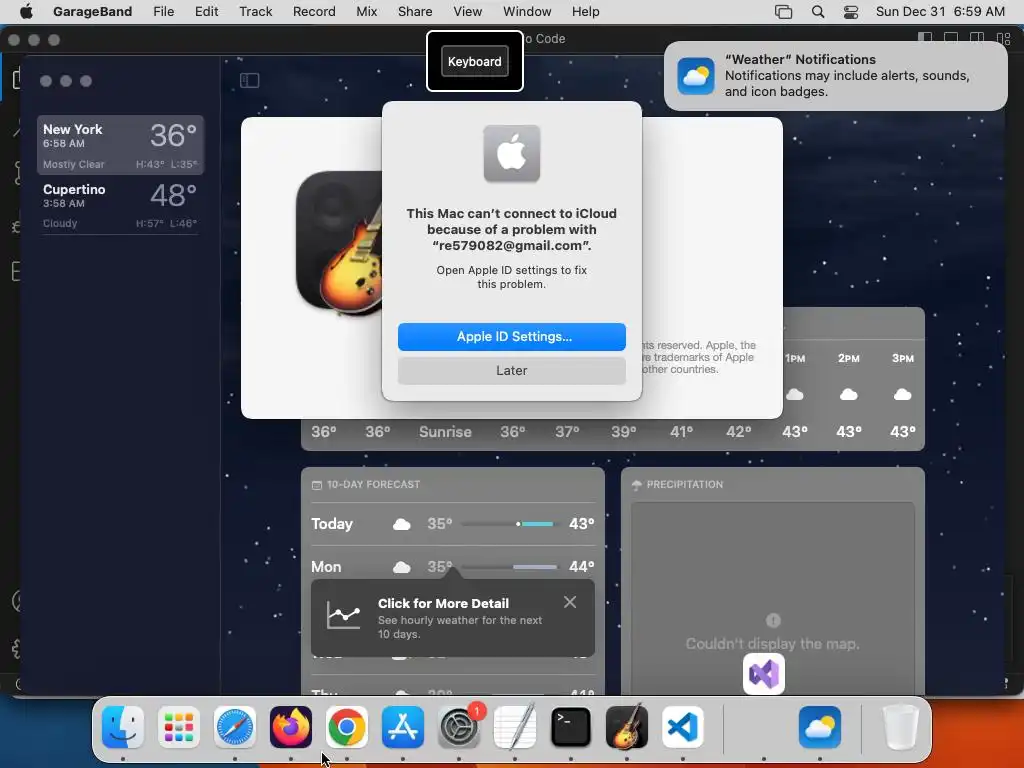1024x768 pixels.
Task: Toggle the Weather sidebar panel icon
Action: (249, 80)
